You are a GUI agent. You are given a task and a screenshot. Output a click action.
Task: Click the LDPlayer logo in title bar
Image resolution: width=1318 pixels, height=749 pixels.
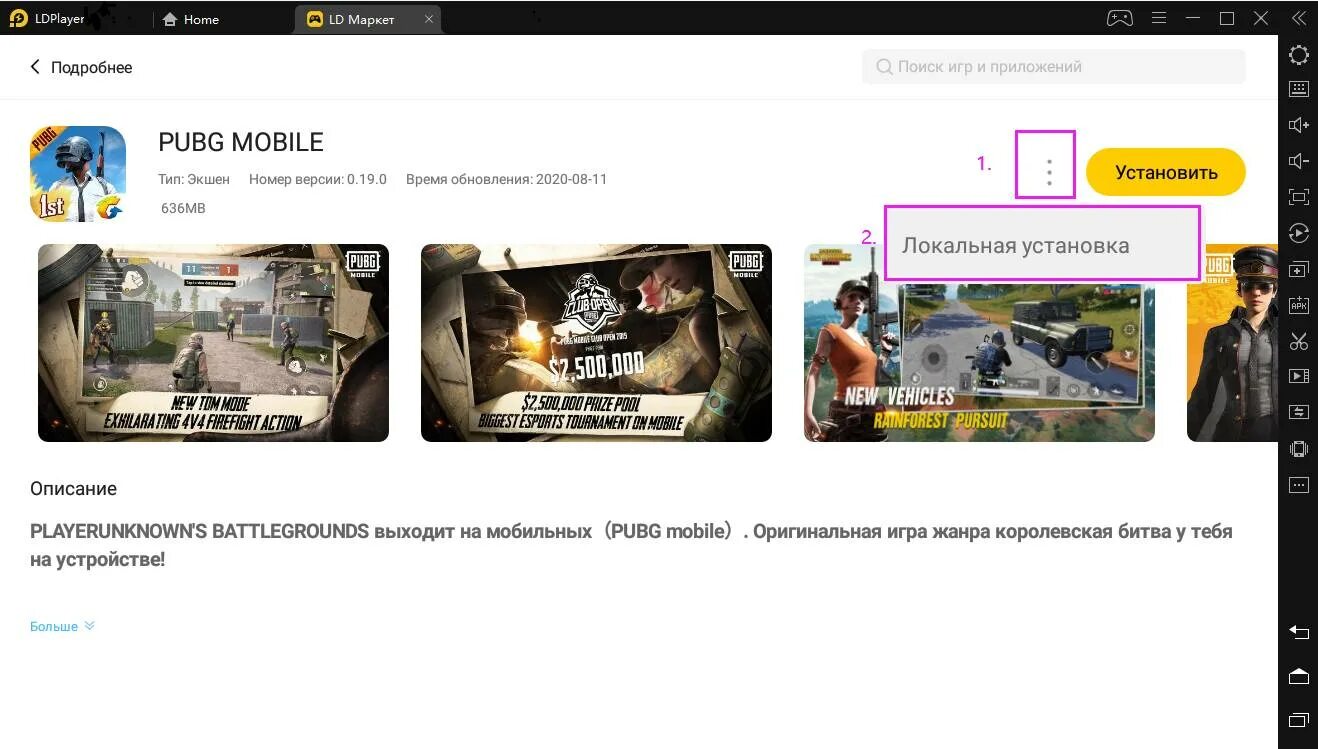tap(18, 18)
